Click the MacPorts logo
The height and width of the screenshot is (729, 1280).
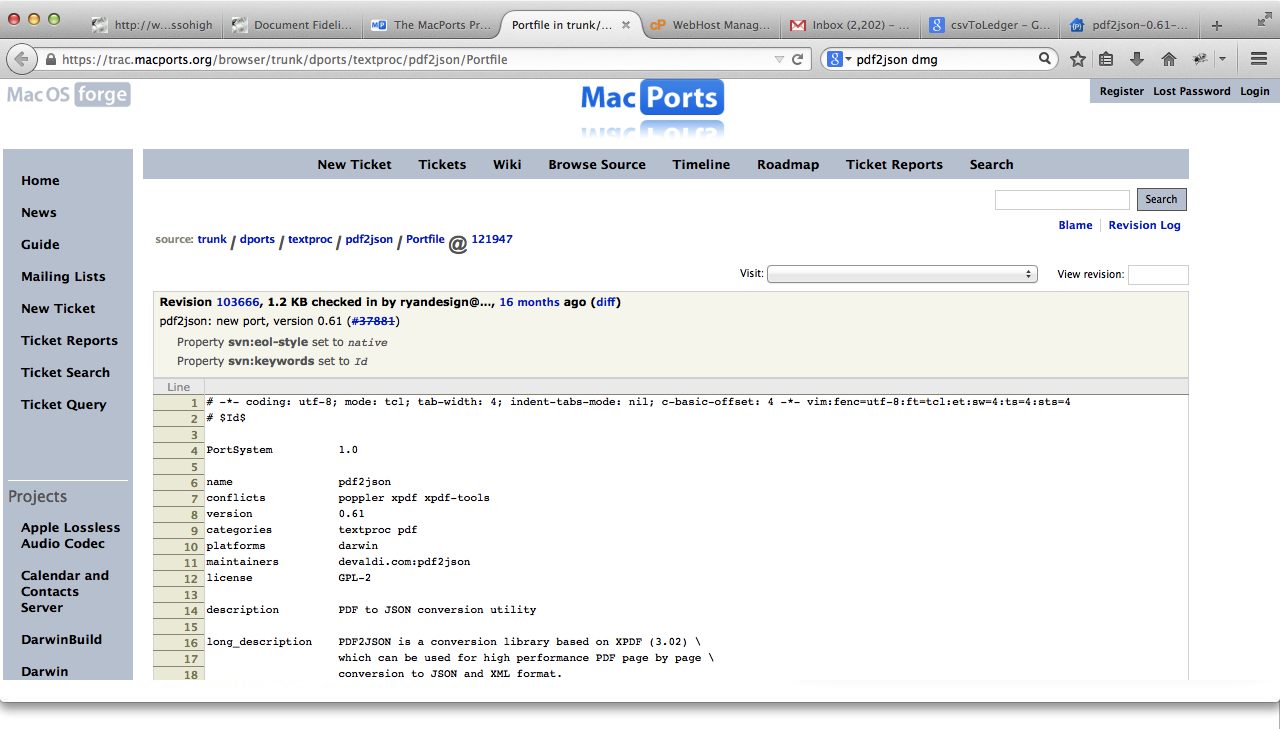(x=652, y=98)
